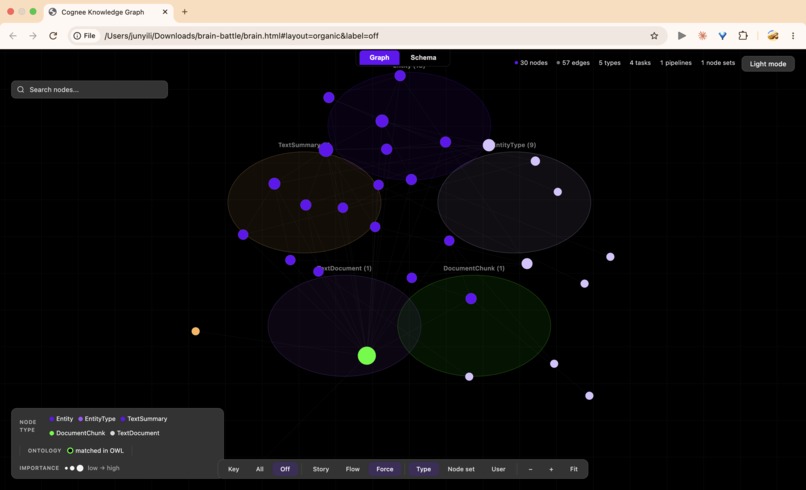Select the Key label option
This screenshot has width=806, height=490.
[x=233, y=469]
